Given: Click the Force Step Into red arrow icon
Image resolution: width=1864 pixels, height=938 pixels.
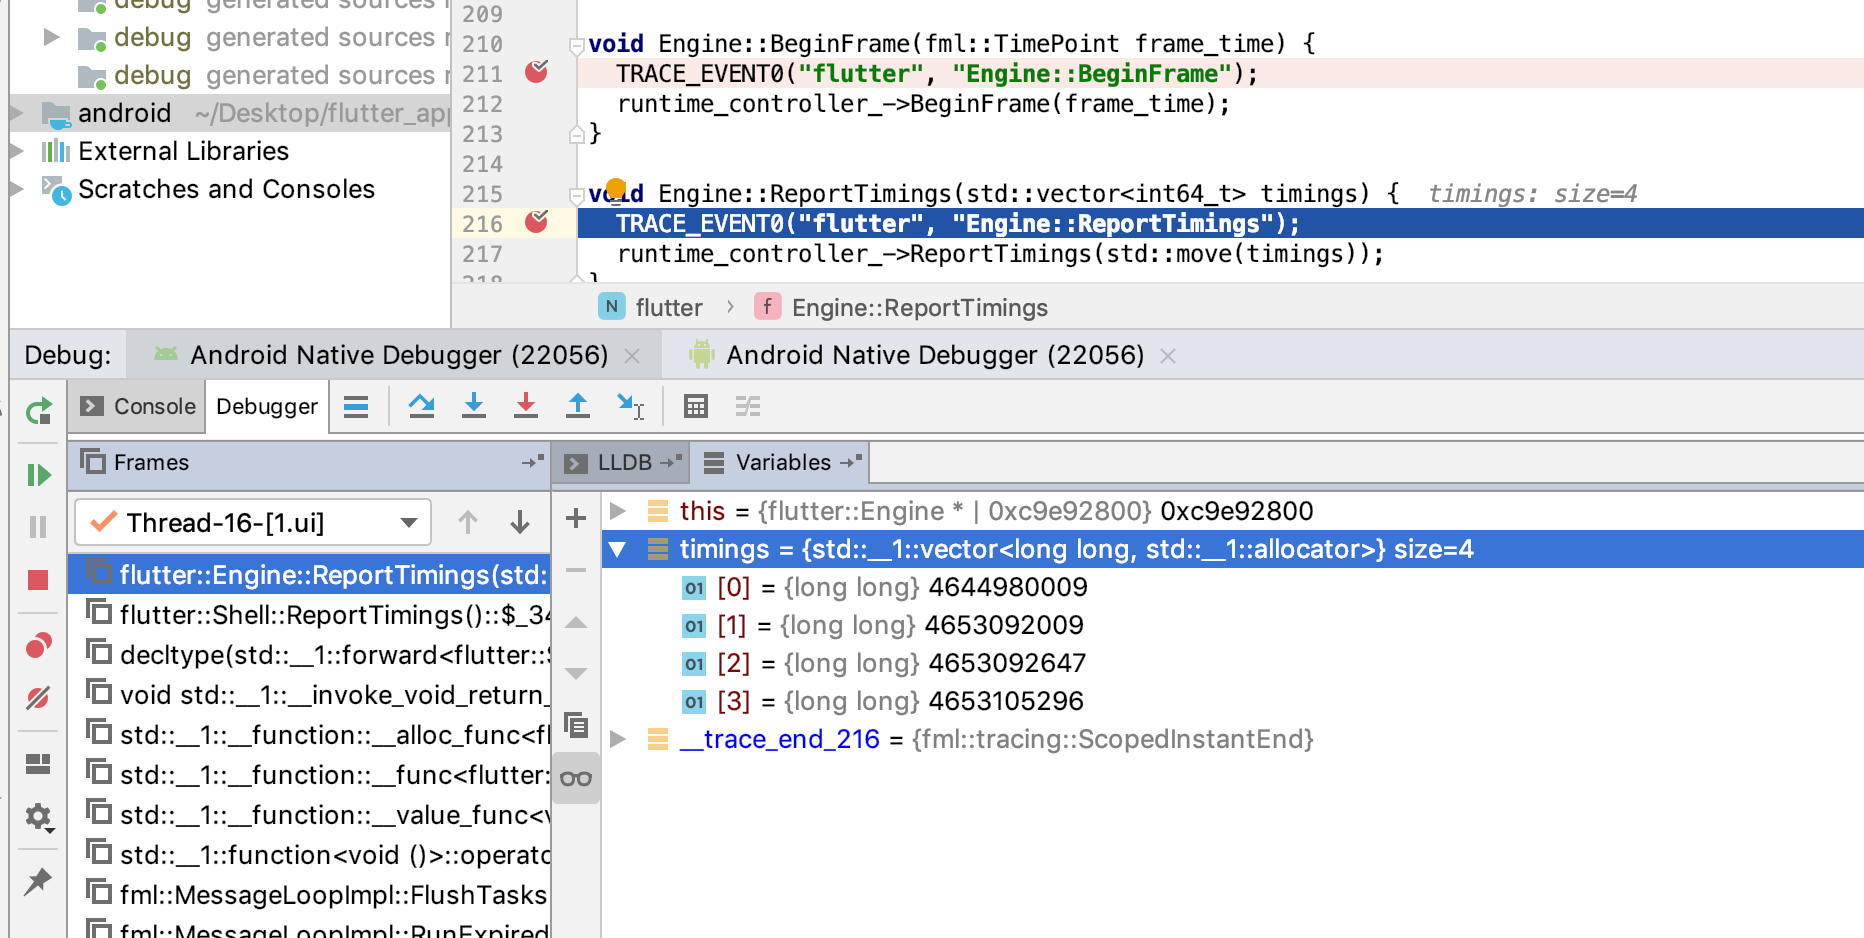Looking at the screenshot, I should [526, 406].
